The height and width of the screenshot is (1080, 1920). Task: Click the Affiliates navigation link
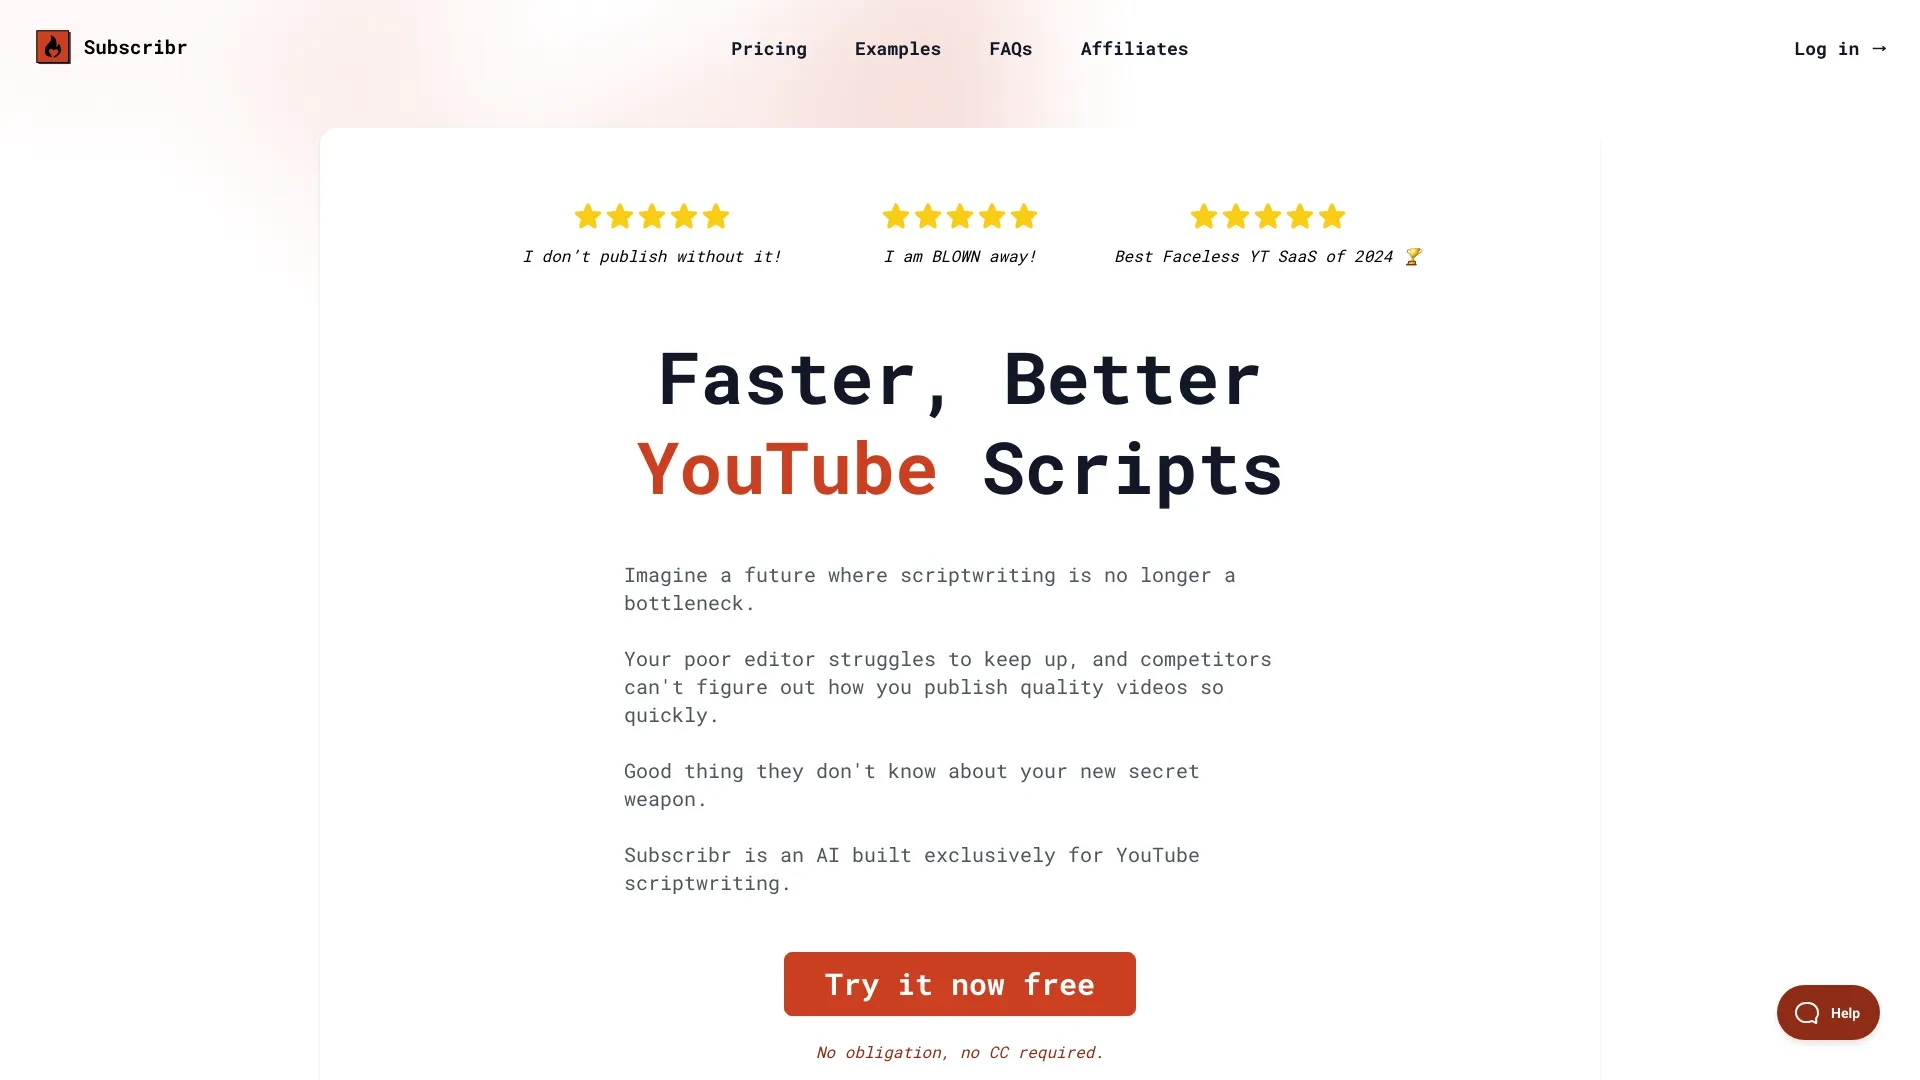1133,49
